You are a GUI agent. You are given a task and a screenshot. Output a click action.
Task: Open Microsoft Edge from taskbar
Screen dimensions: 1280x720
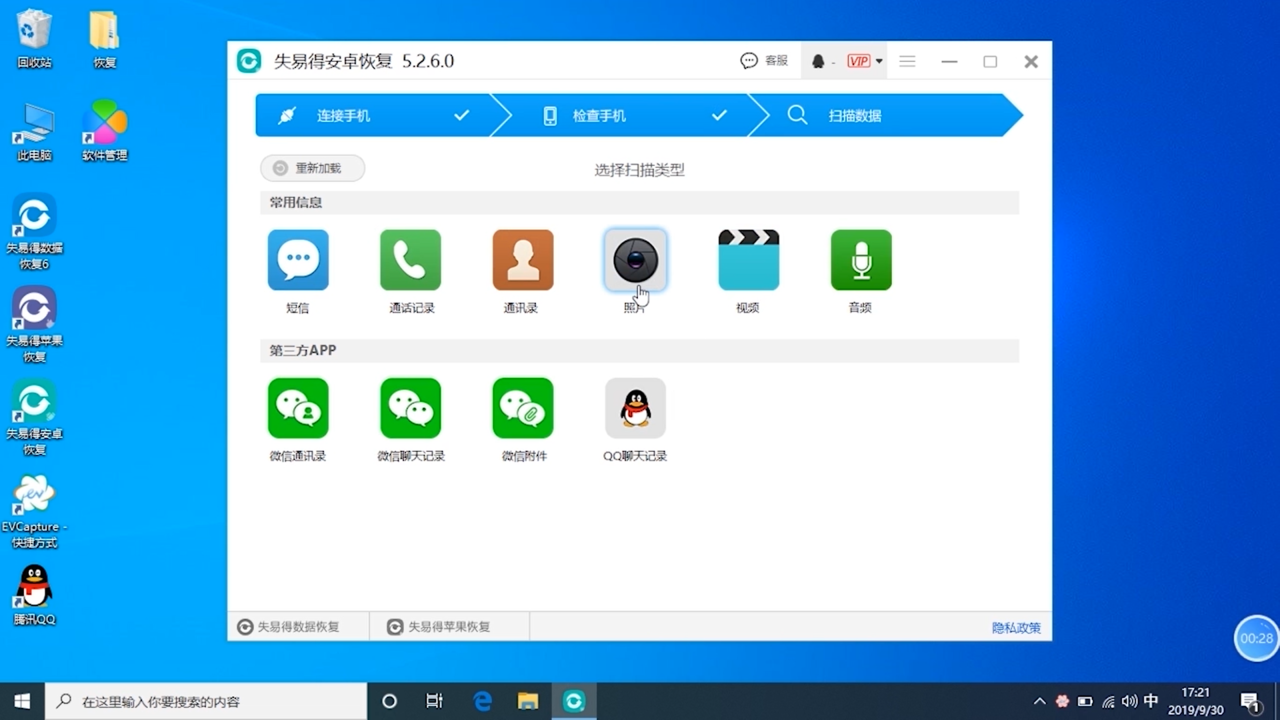pyautogui.click(x=482, y=701)
